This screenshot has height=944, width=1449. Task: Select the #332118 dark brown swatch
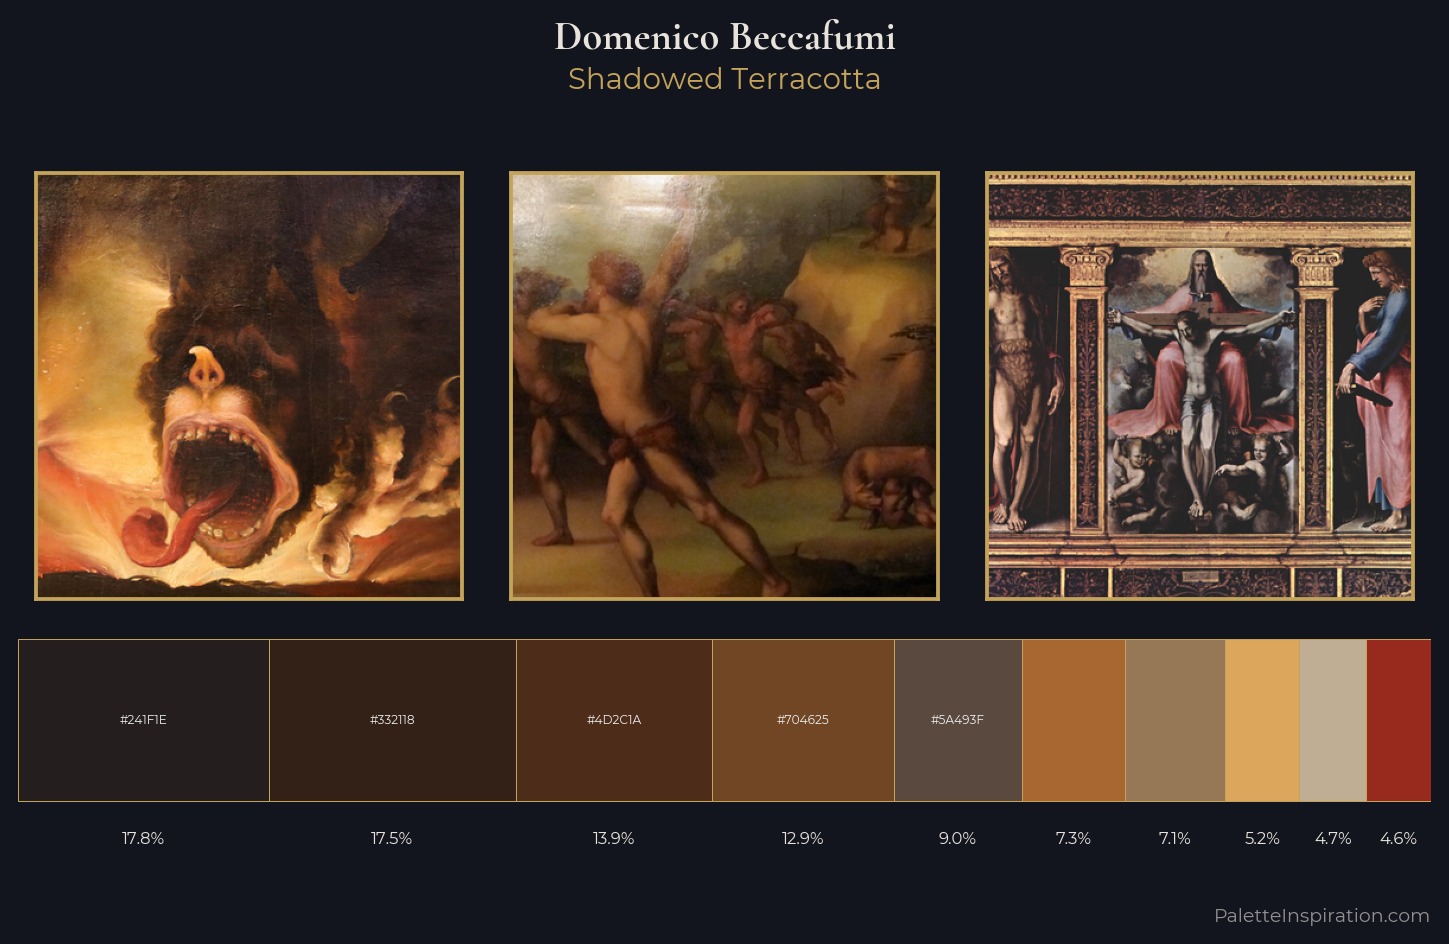[393, 720]
